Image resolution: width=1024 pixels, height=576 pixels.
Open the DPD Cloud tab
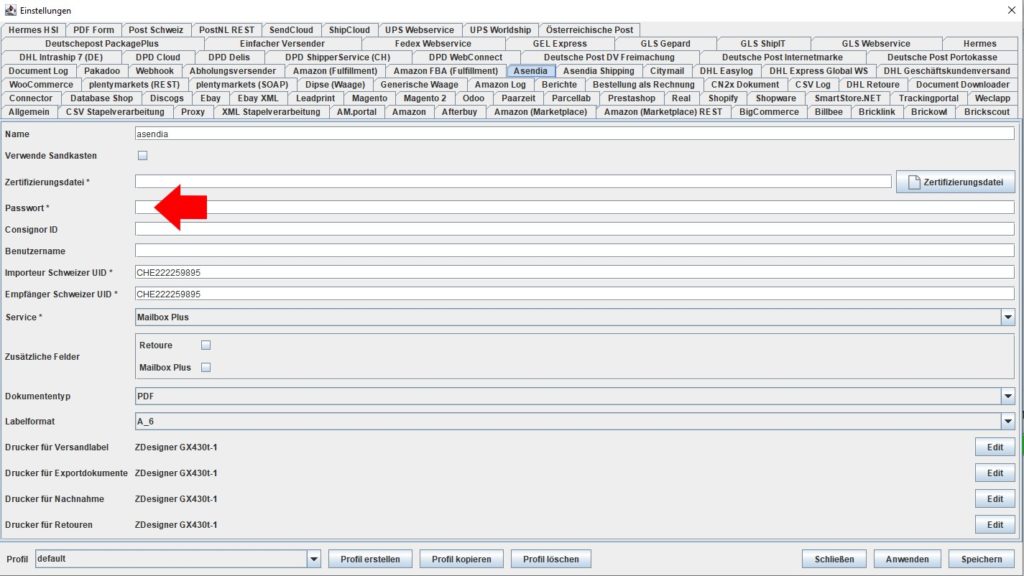point(158,57)
